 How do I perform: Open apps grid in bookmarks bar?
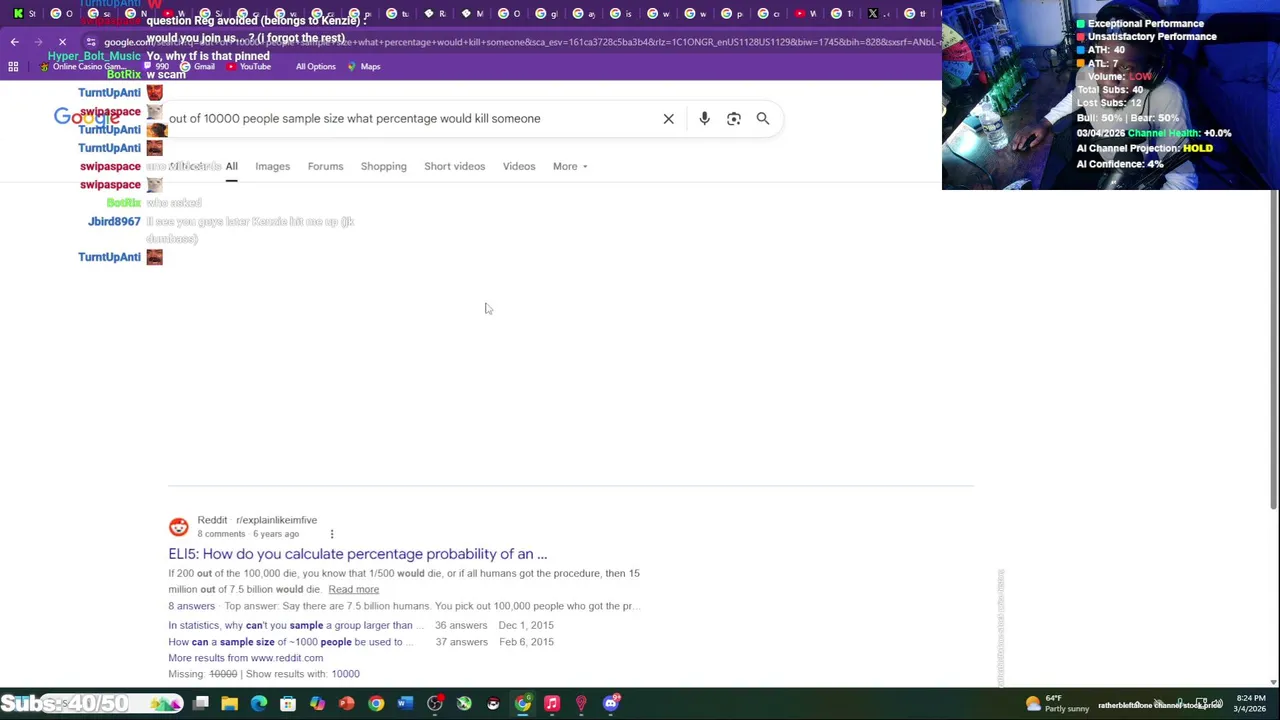tap(13, 67)
